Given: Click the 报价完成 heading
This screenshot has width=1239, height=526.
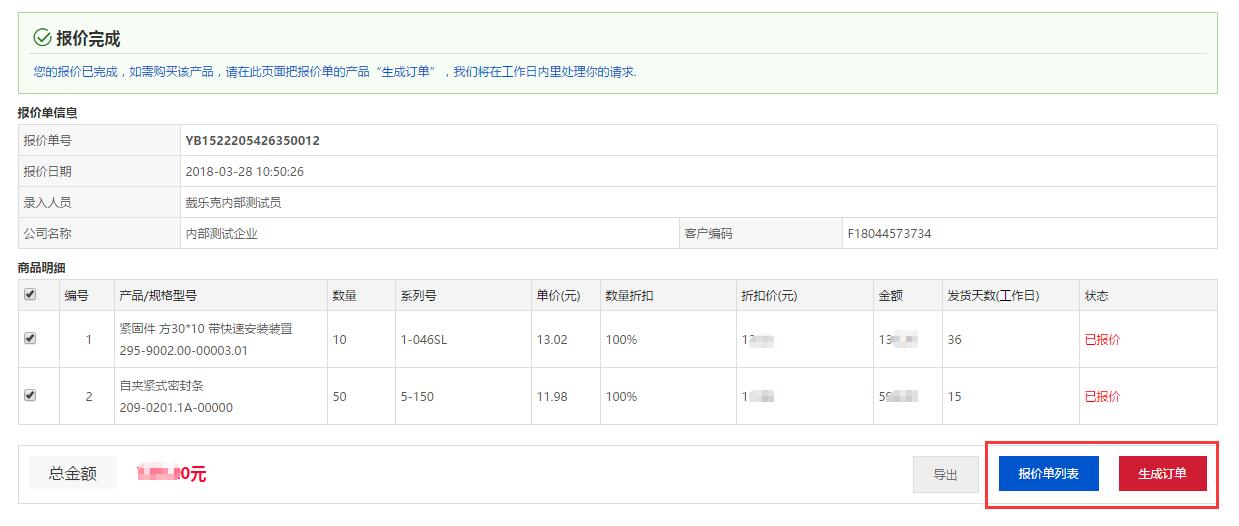Looking at the screenshot, I should [88, 39].
